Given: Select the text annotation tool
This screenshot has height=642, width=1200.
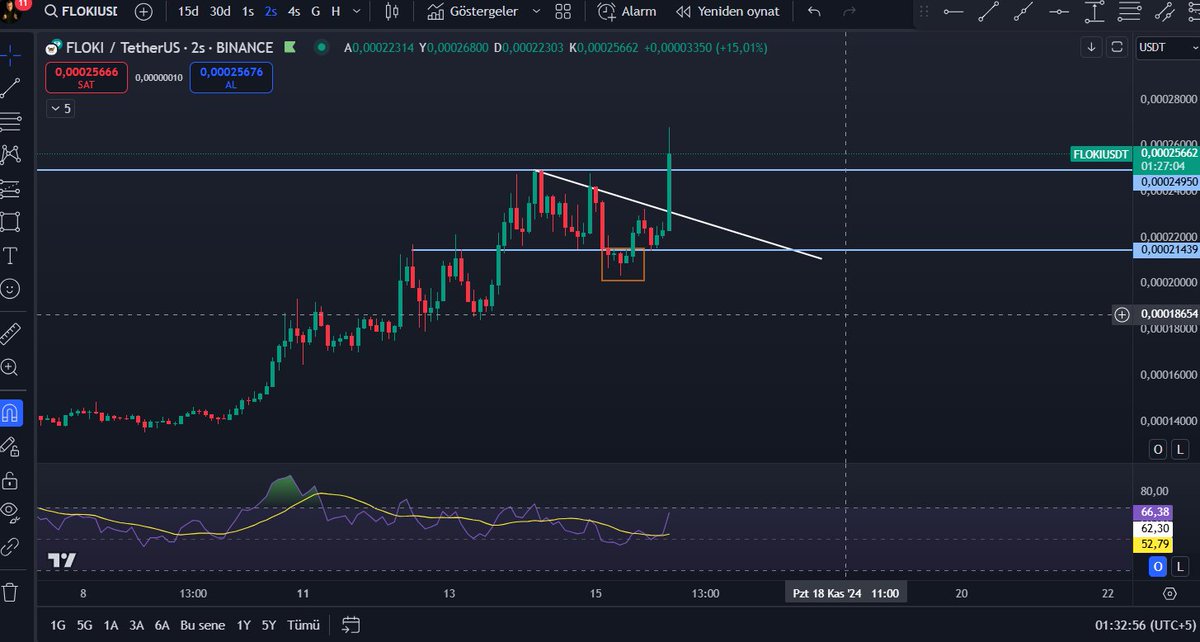Looking at the screenshot, I should [11, 255].
